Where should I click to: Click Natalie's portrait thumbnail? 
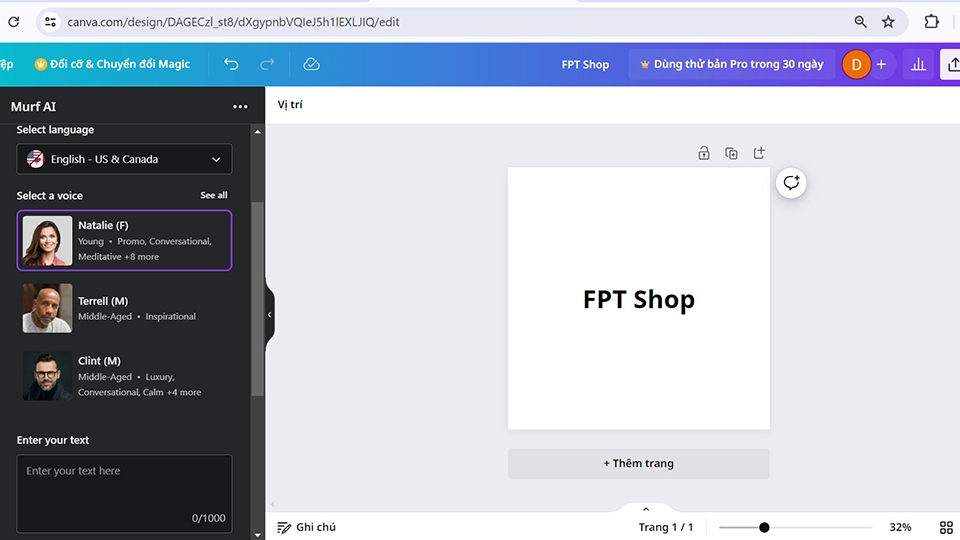click(47, 241)
